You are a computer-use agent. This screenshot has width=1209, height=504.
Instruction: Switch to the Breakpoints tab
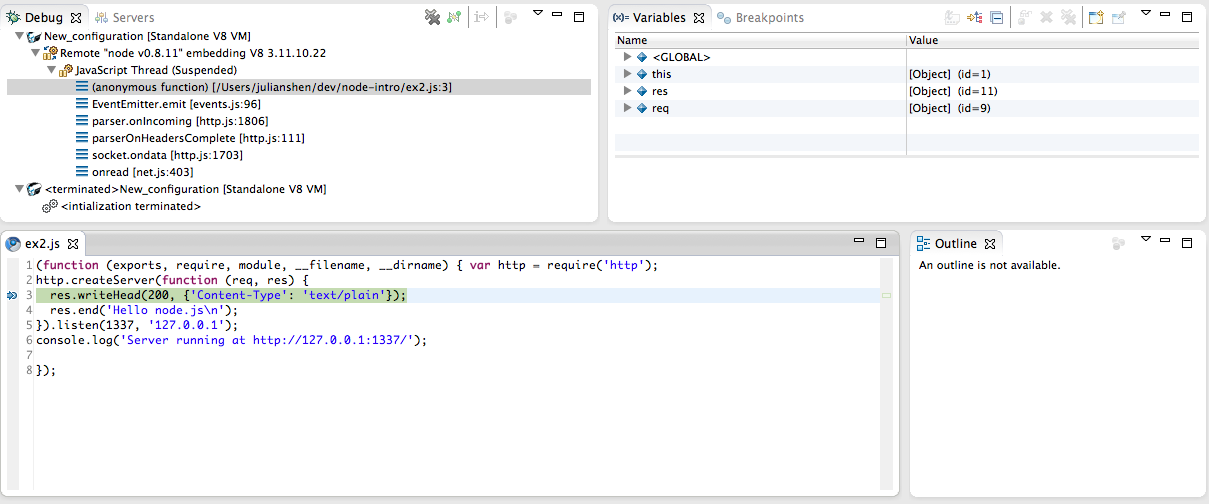pos(760,18)
